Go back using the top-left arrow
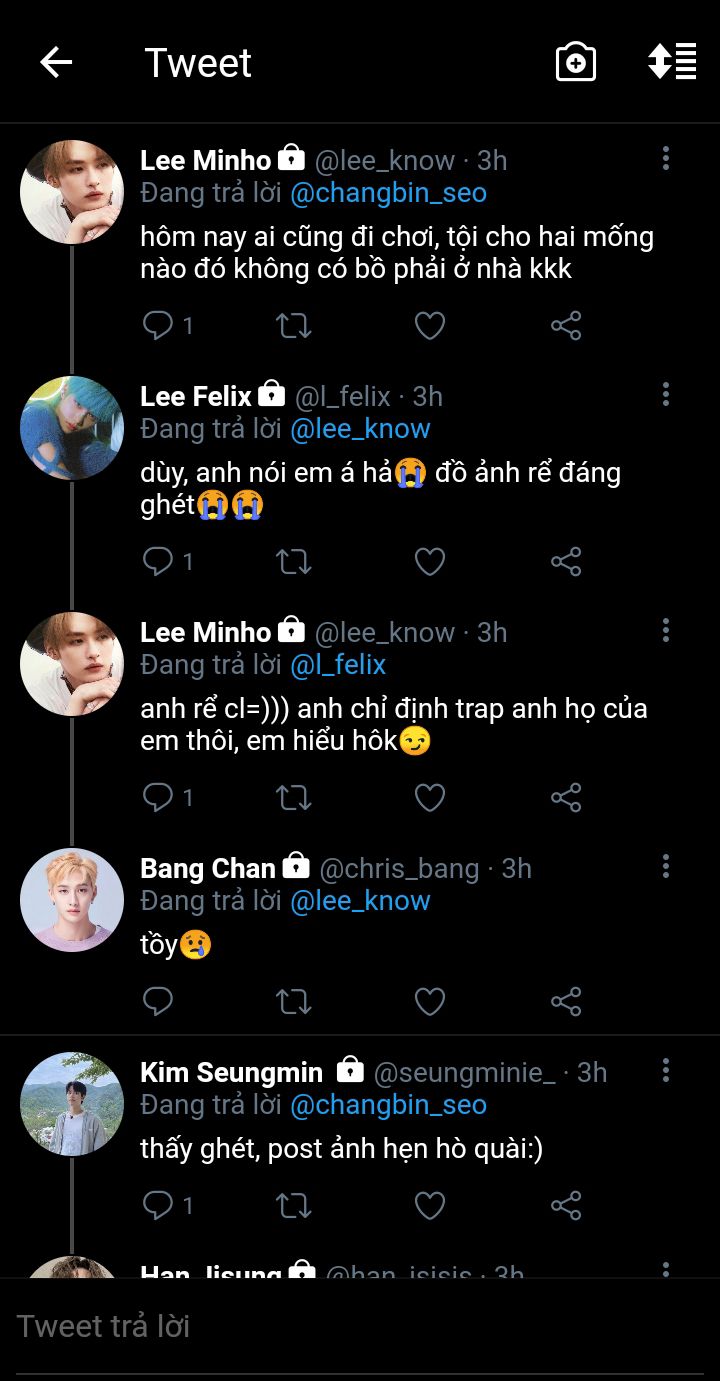Viewport: 720px width, 1381px height. tap(56, 62)
